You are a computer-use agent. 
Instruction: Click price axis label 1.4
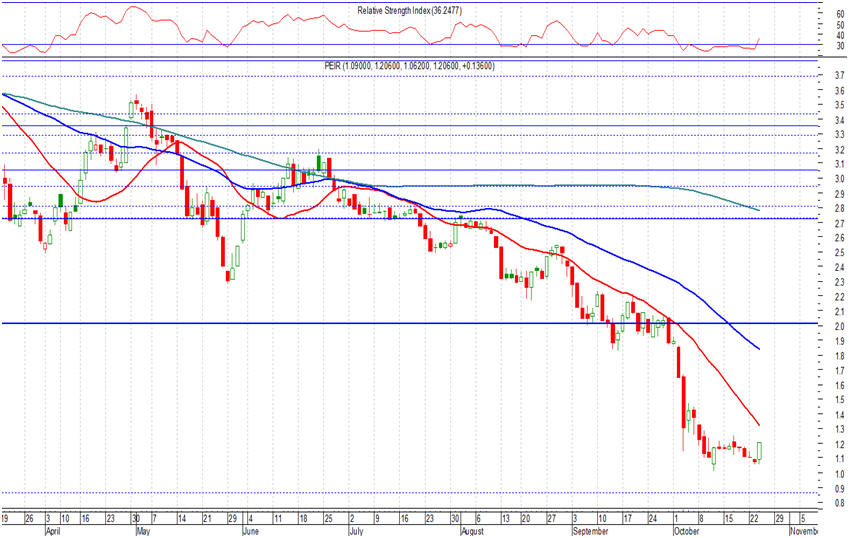[x=840, y=415]
